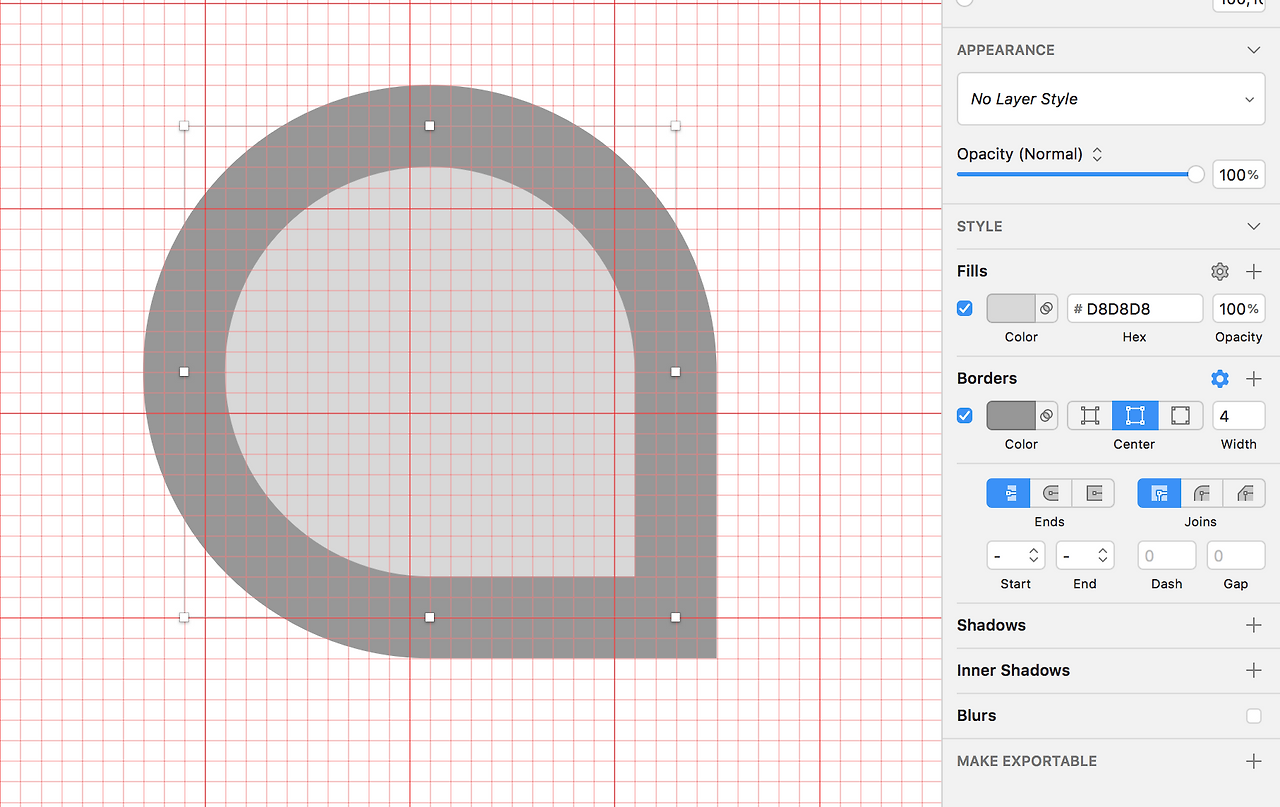Choose the projecting square end cap
The width and height of the screenshot is (1280, 807).
[1093, 493]
